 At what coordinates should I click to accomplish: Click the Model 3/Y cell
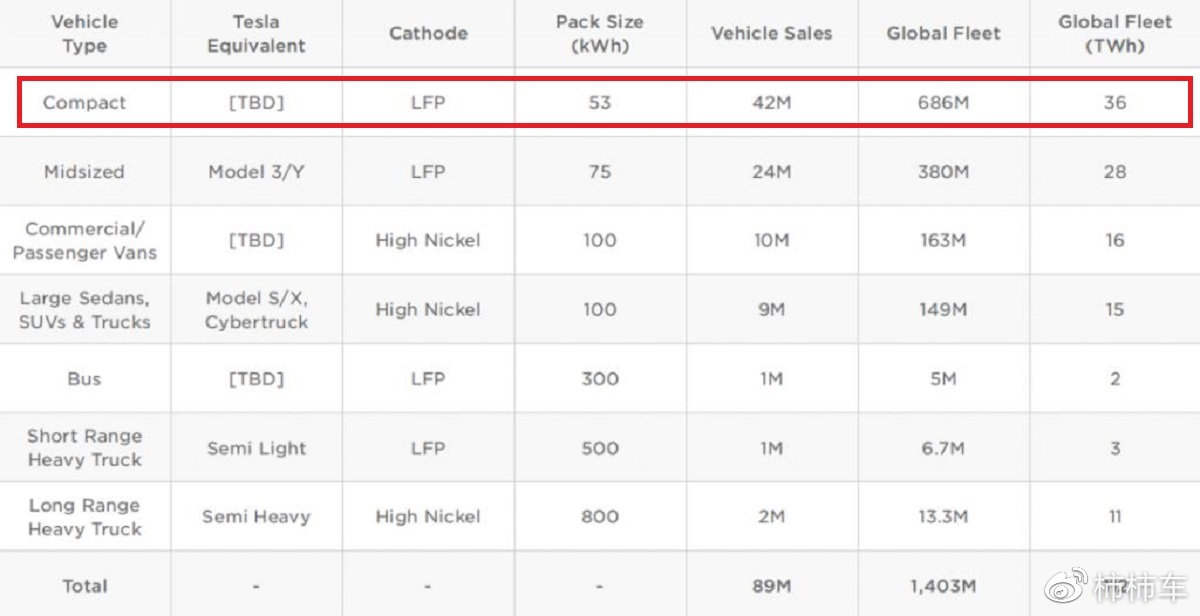tap(256, 172)
